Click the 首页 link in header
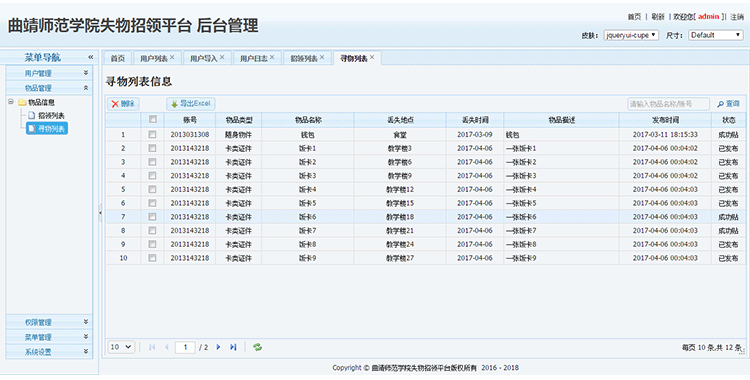750x380 pixels. coord(634,17)
